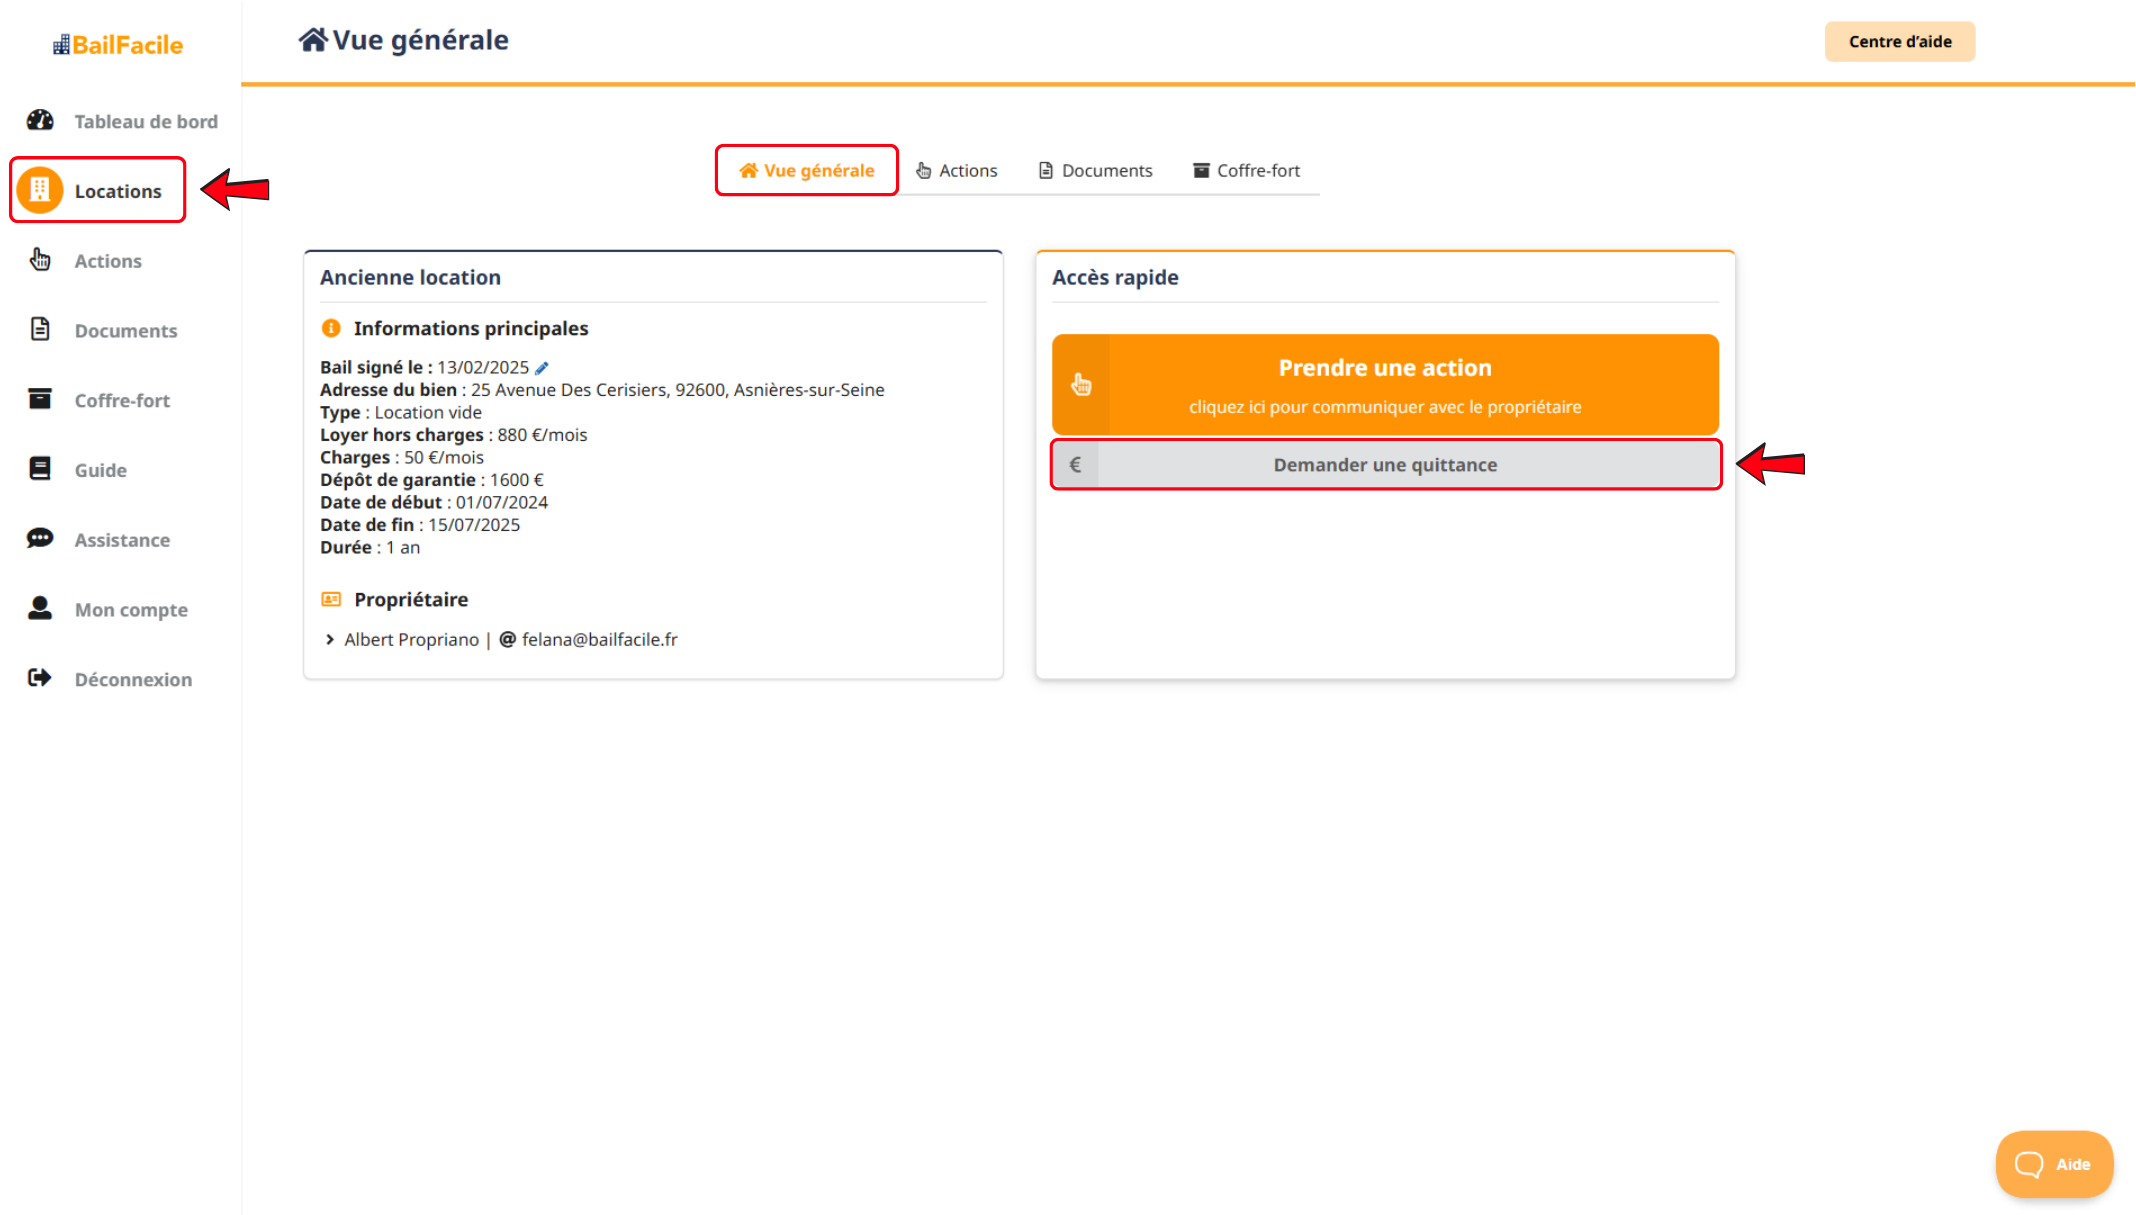Select the Coffre-fort tab

click(x=1247, y=171)
